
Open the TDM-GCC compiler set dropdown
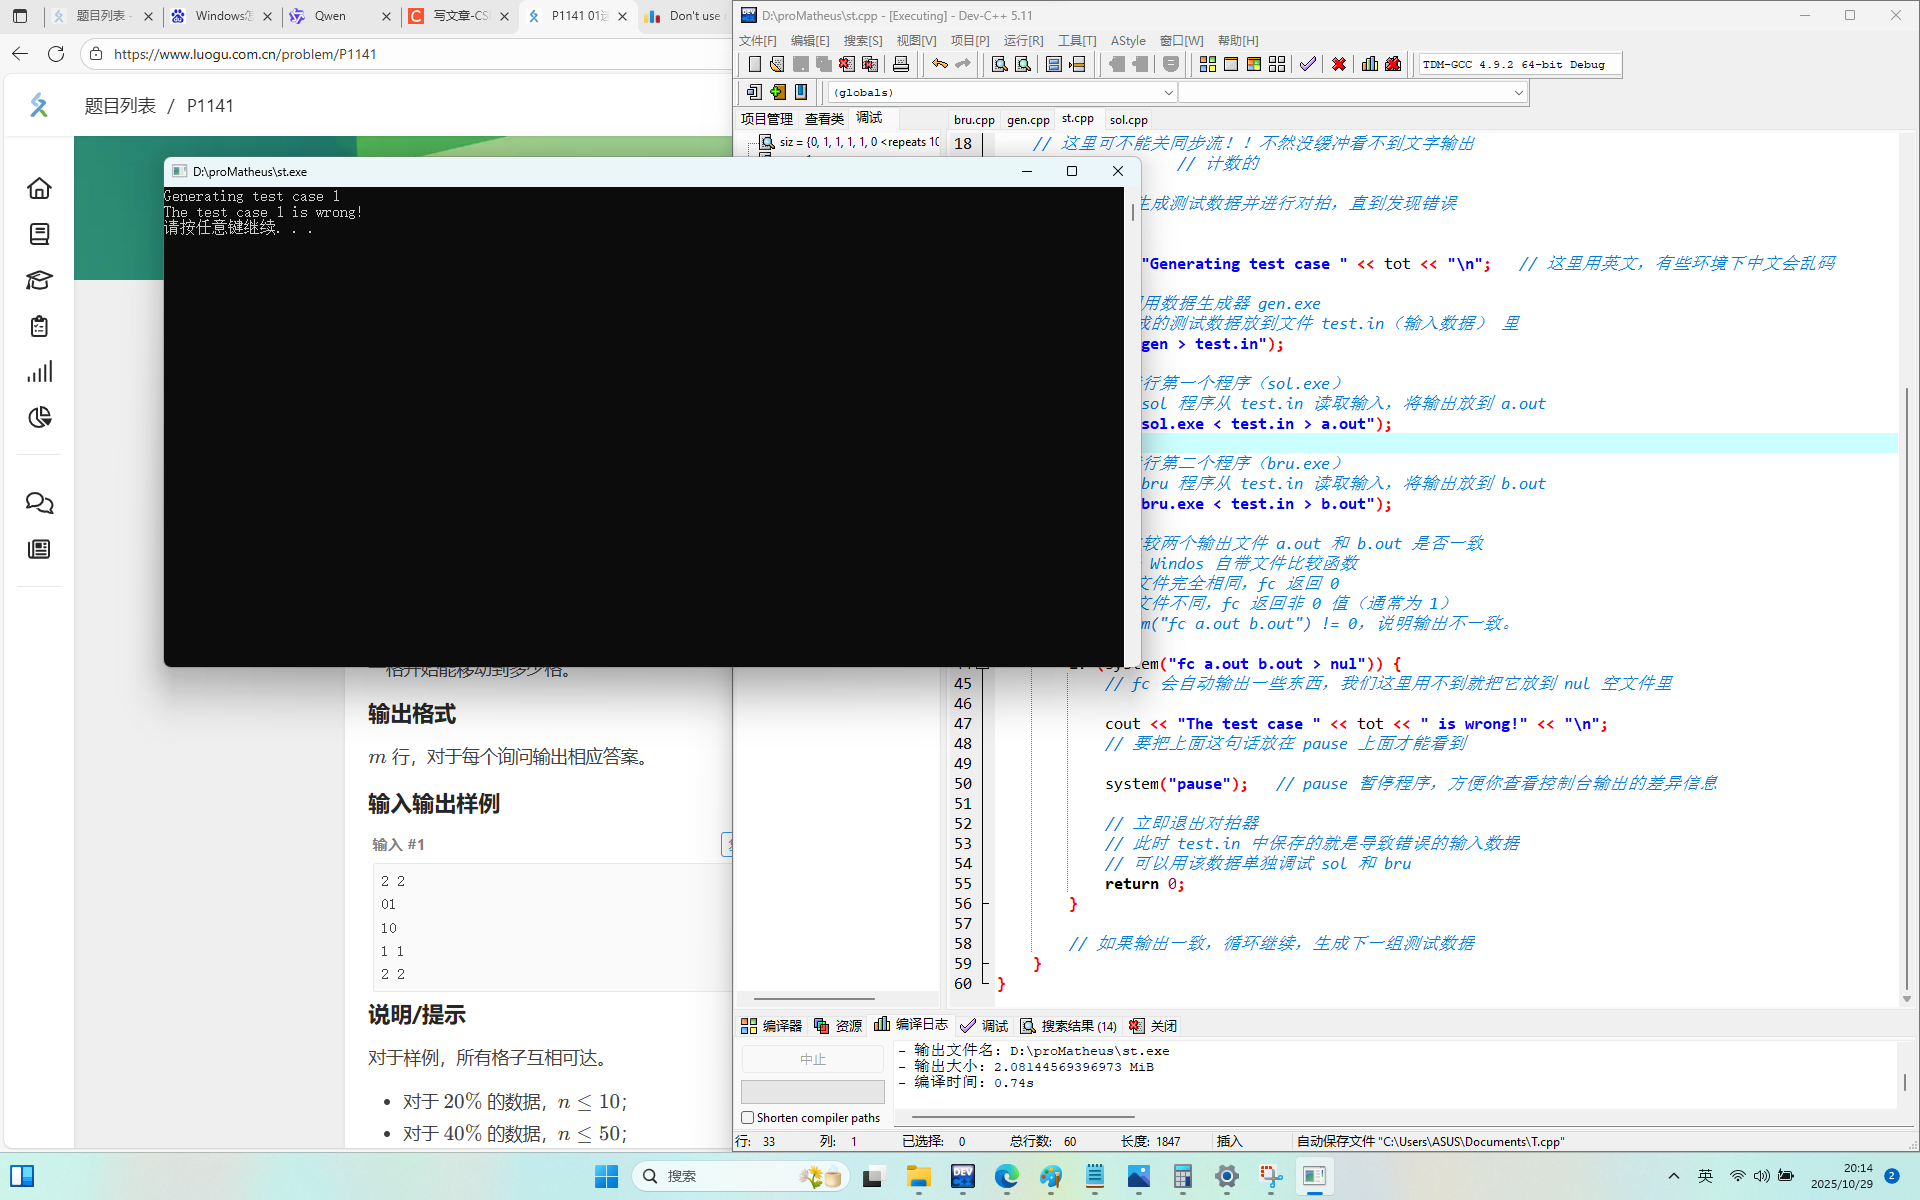tap(1518, 64)
